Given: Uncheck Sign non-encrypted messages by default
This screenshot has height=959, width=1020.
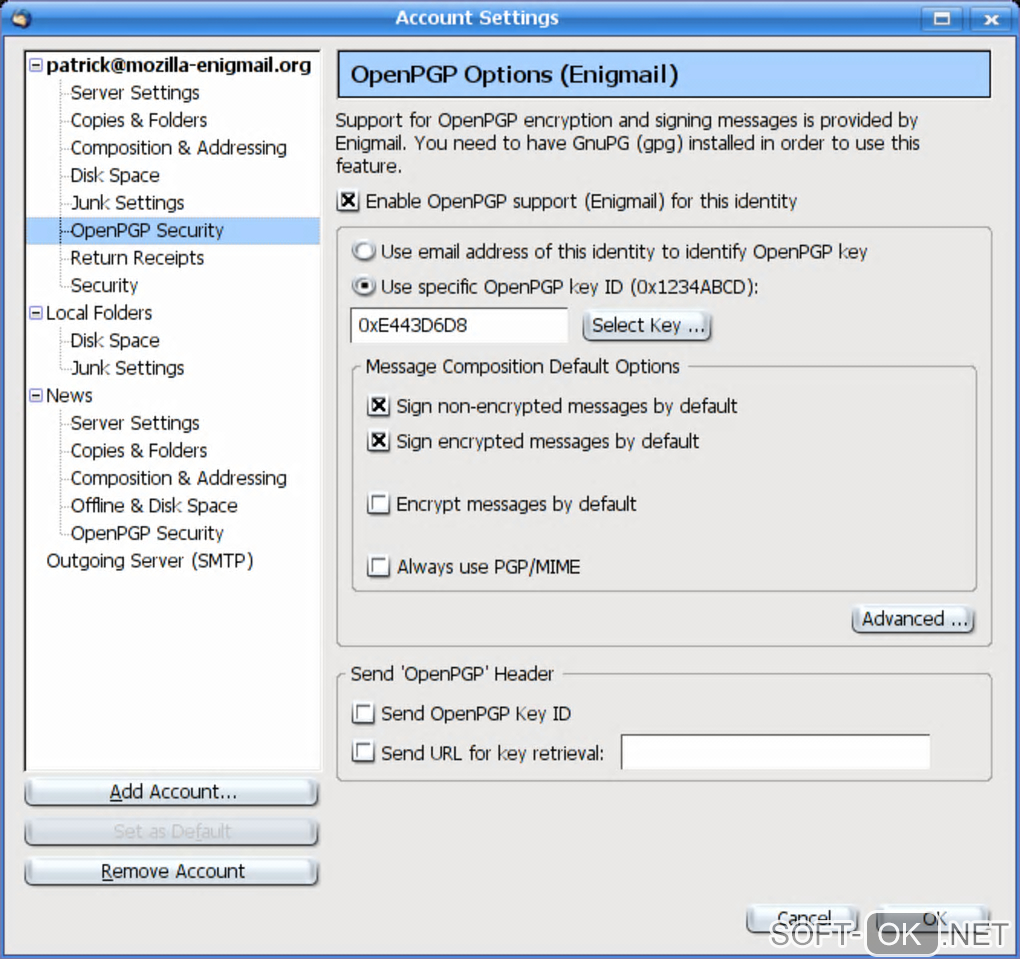Looking at the screenshot, I should coord(378,406).
